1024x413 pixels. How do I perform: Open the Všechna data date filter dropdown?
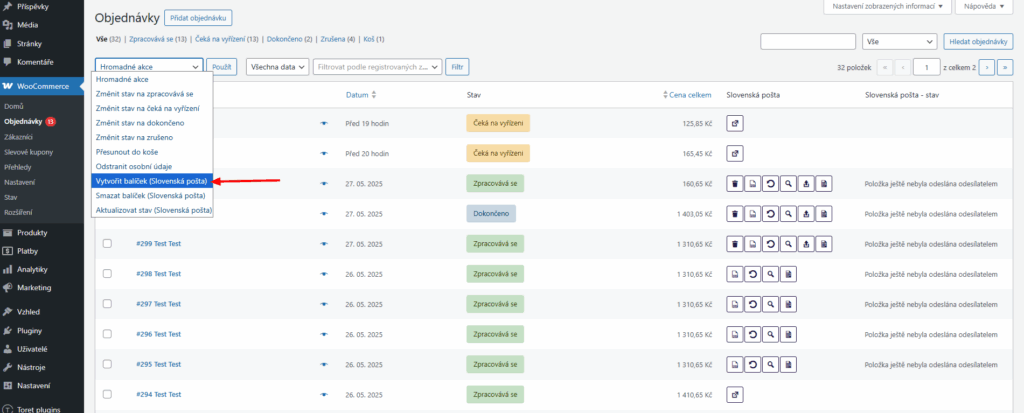point(277,67)
